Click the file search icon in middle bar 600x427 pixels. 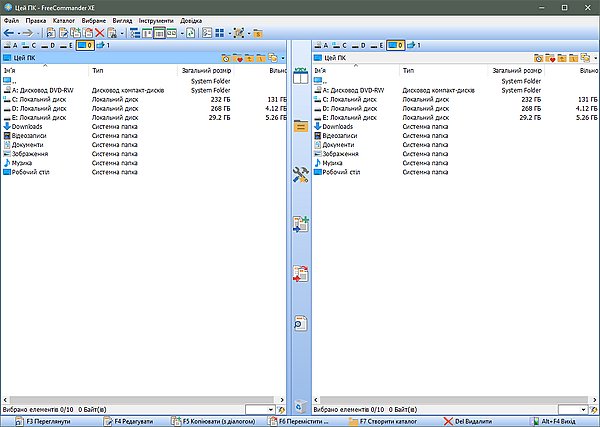click(x=301, y=323)
